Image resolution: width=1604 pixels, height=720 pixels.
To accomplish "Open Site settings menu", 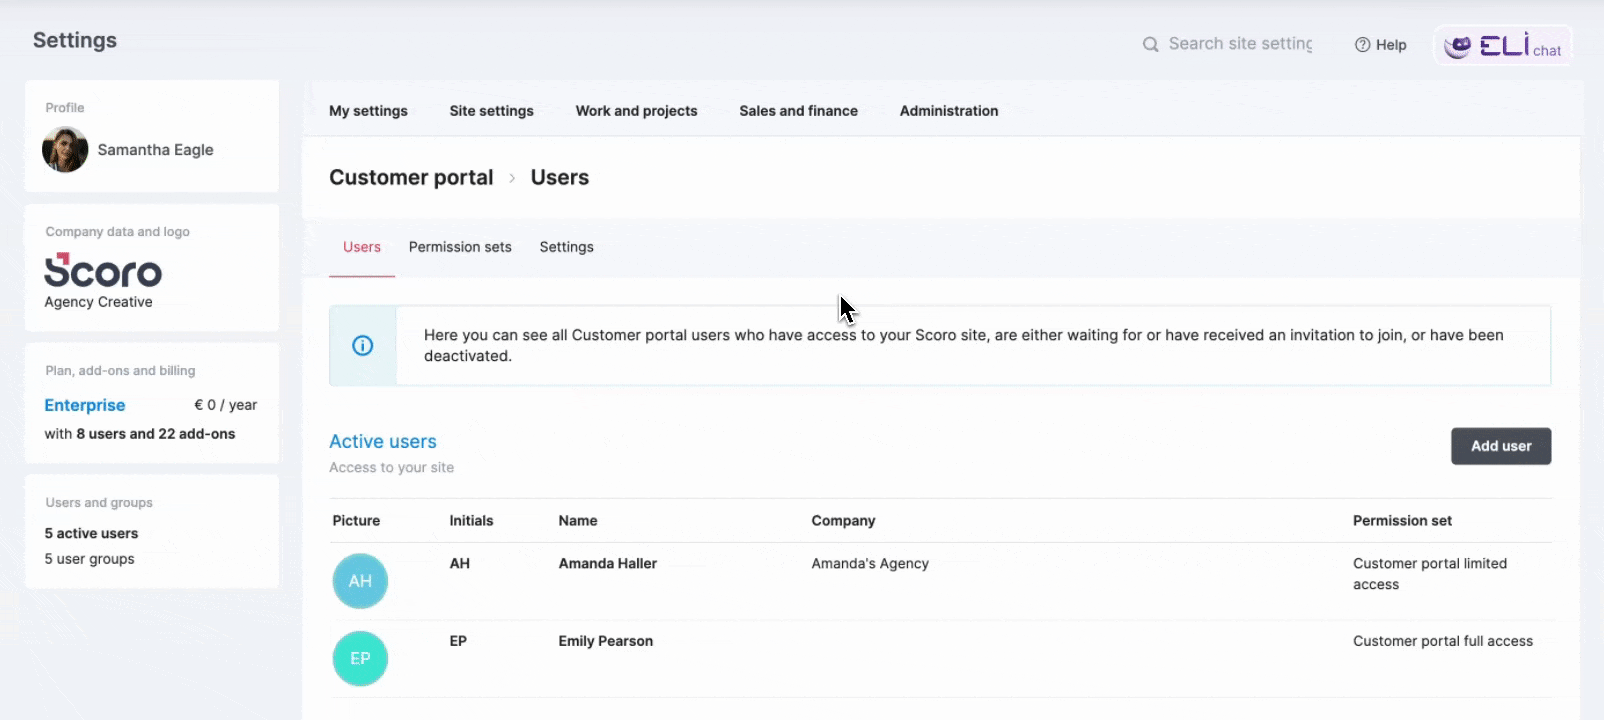I will 491,111.
